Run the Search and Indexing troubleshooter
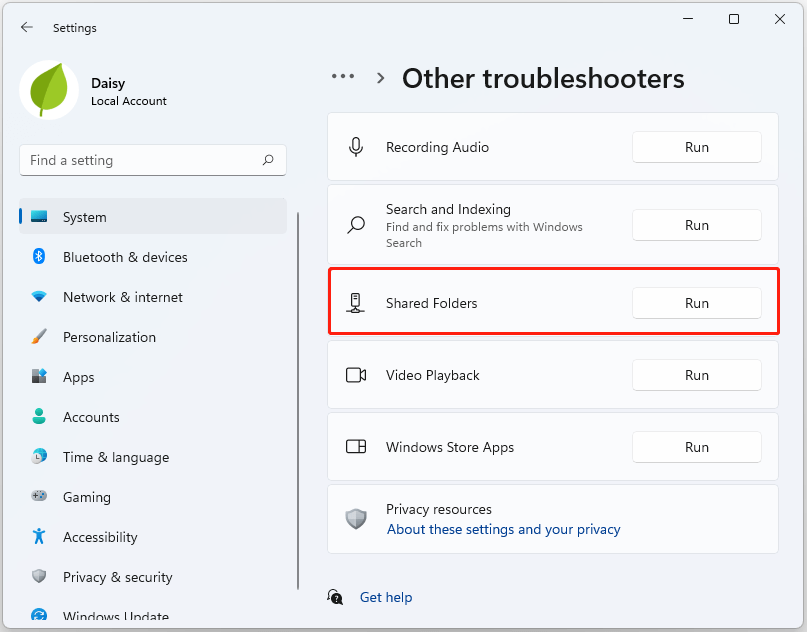Viewport: 807px width, 632px height. click(696, 225)
